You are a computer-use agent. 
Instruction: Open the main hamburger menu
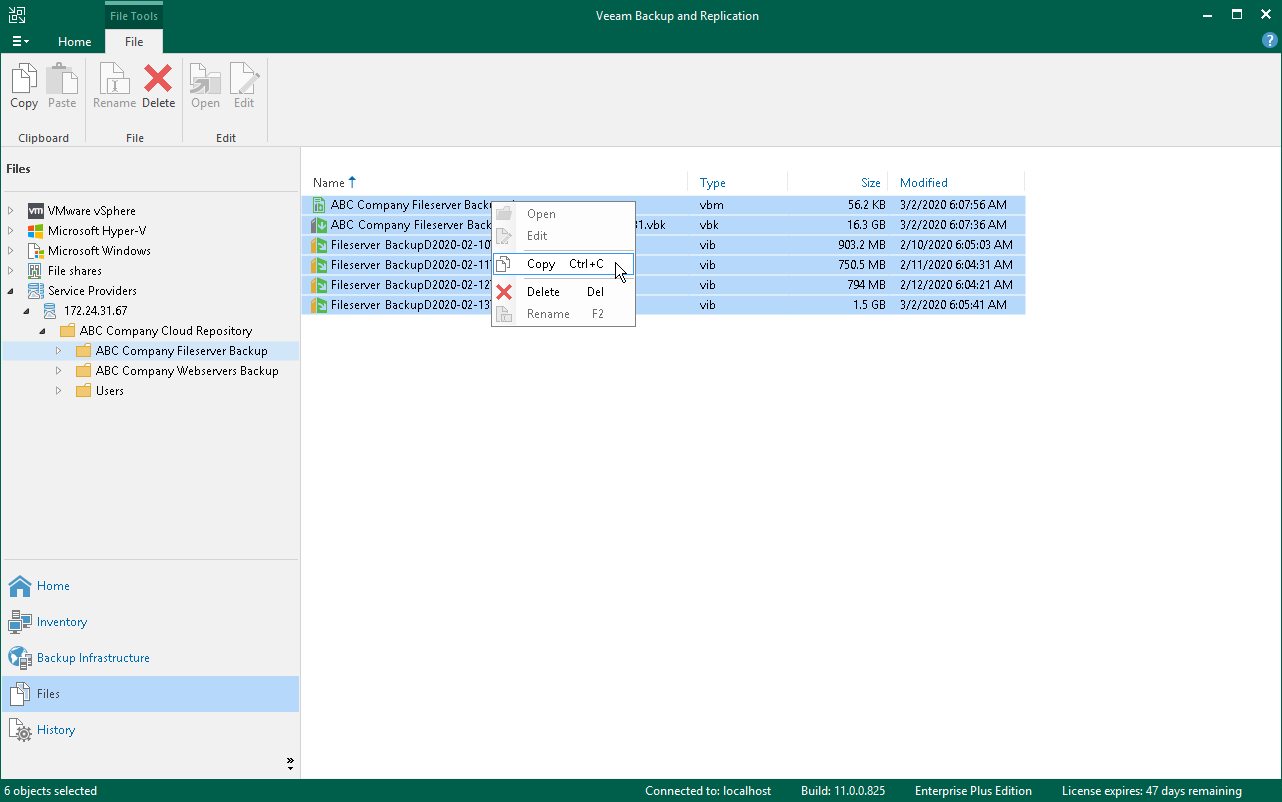20,41
